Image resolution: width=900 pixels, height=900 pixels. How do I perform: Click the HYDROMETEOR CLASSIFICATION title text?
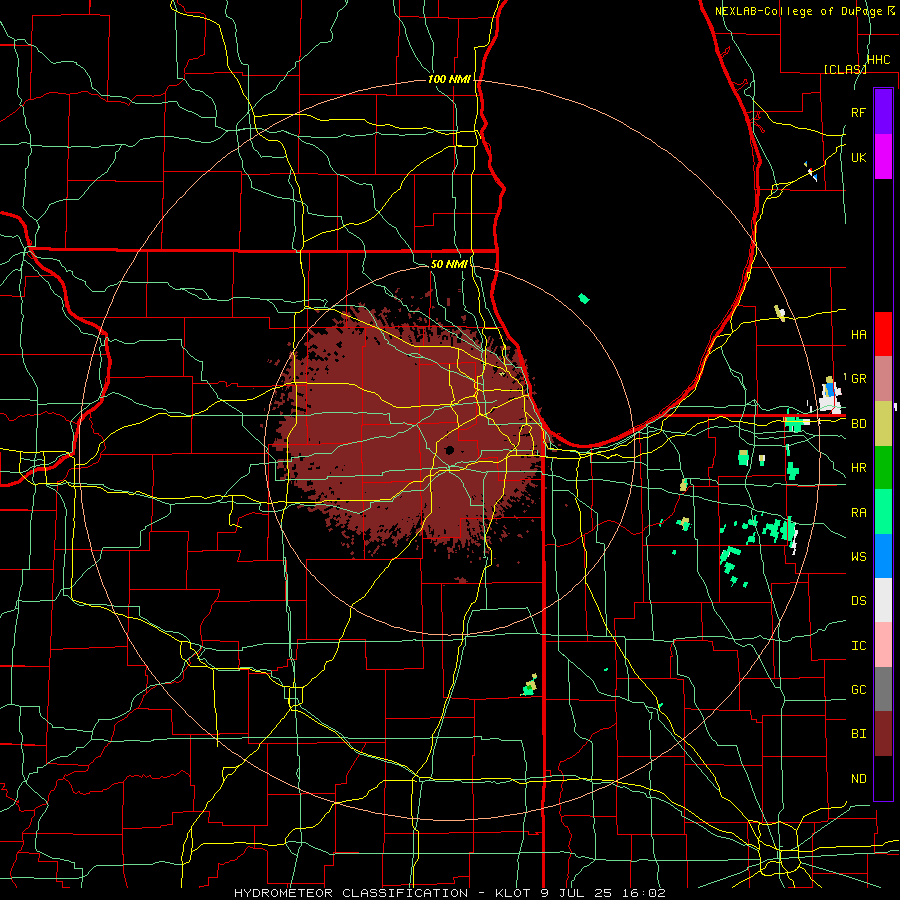[351, 893]
